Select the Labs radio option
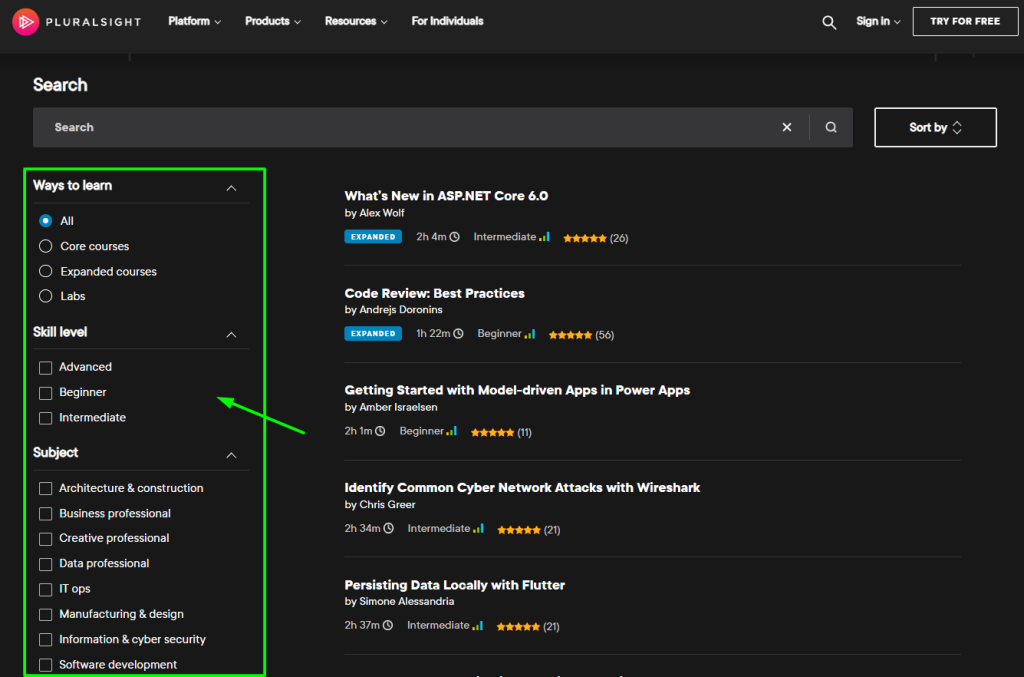The width and height of the screenshot is (1024, 677). pyautogui.click(x=45, y=296)
